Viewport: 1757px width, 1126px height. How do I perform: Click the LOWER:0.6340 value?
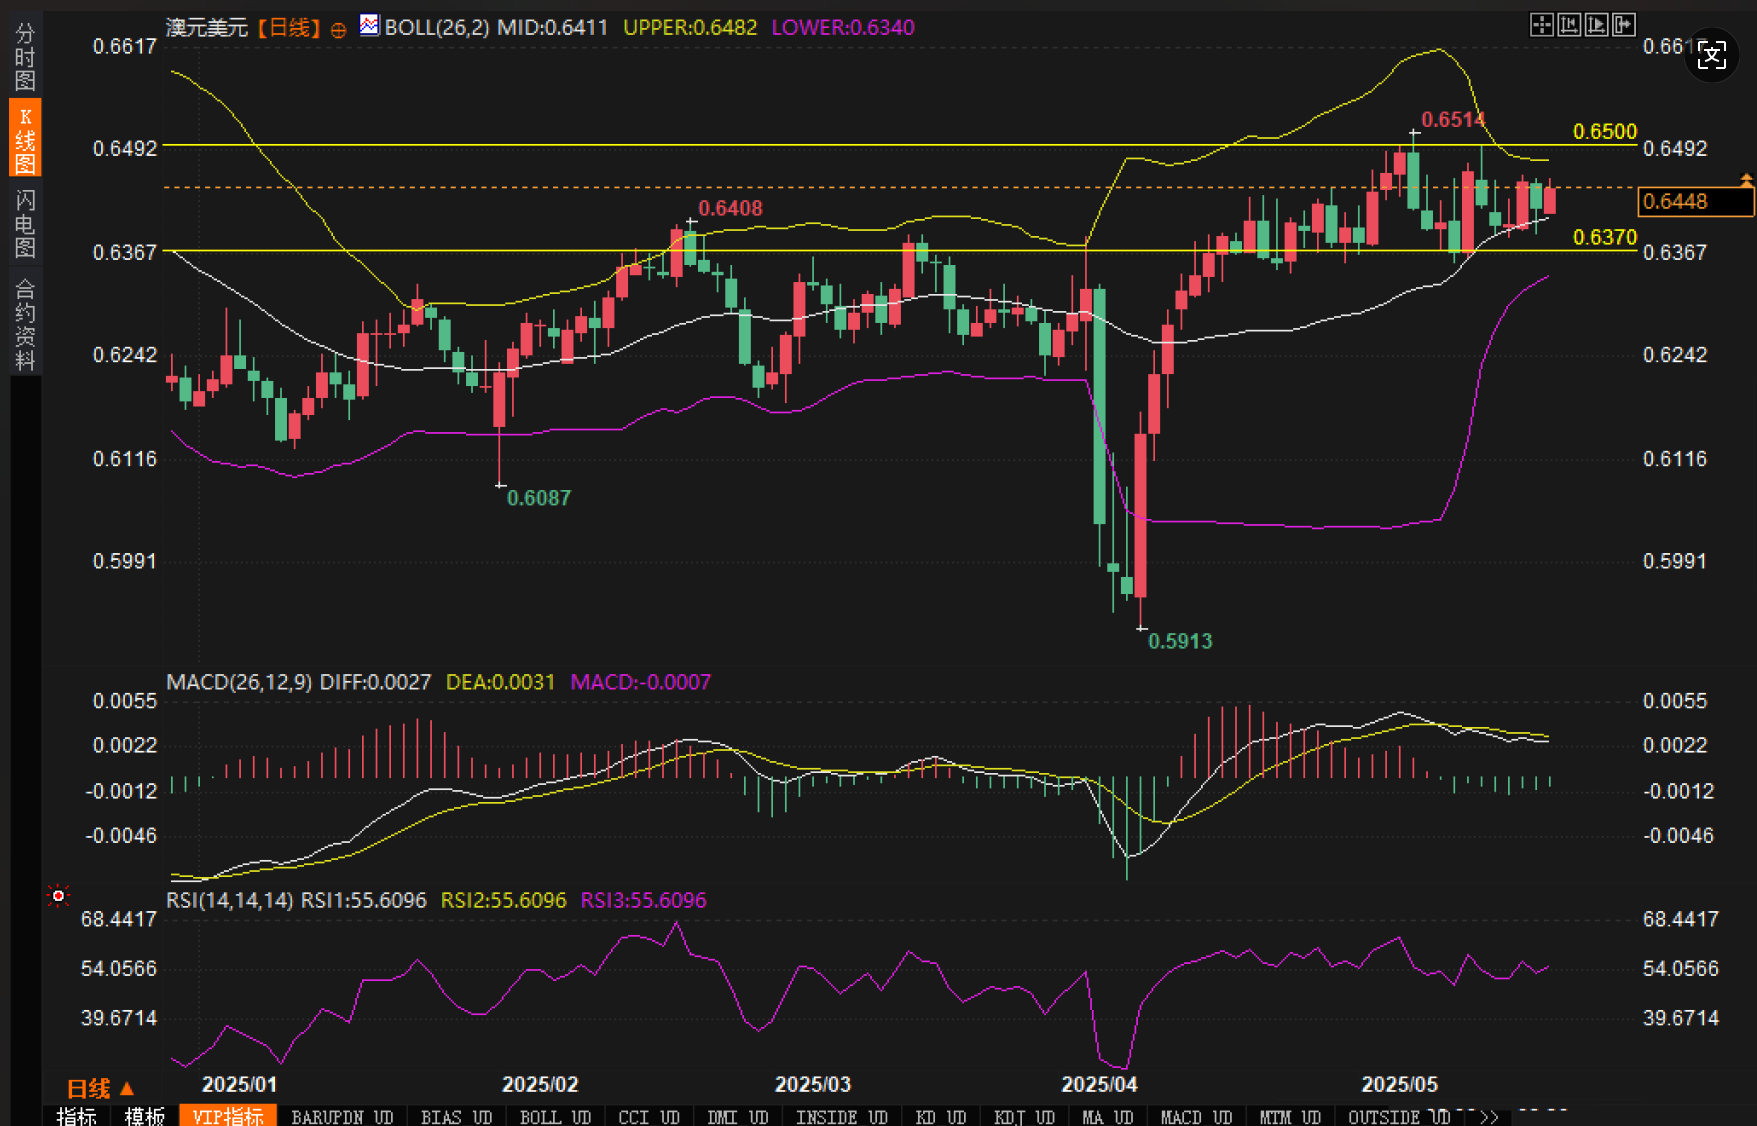click(x=842, y=28)
